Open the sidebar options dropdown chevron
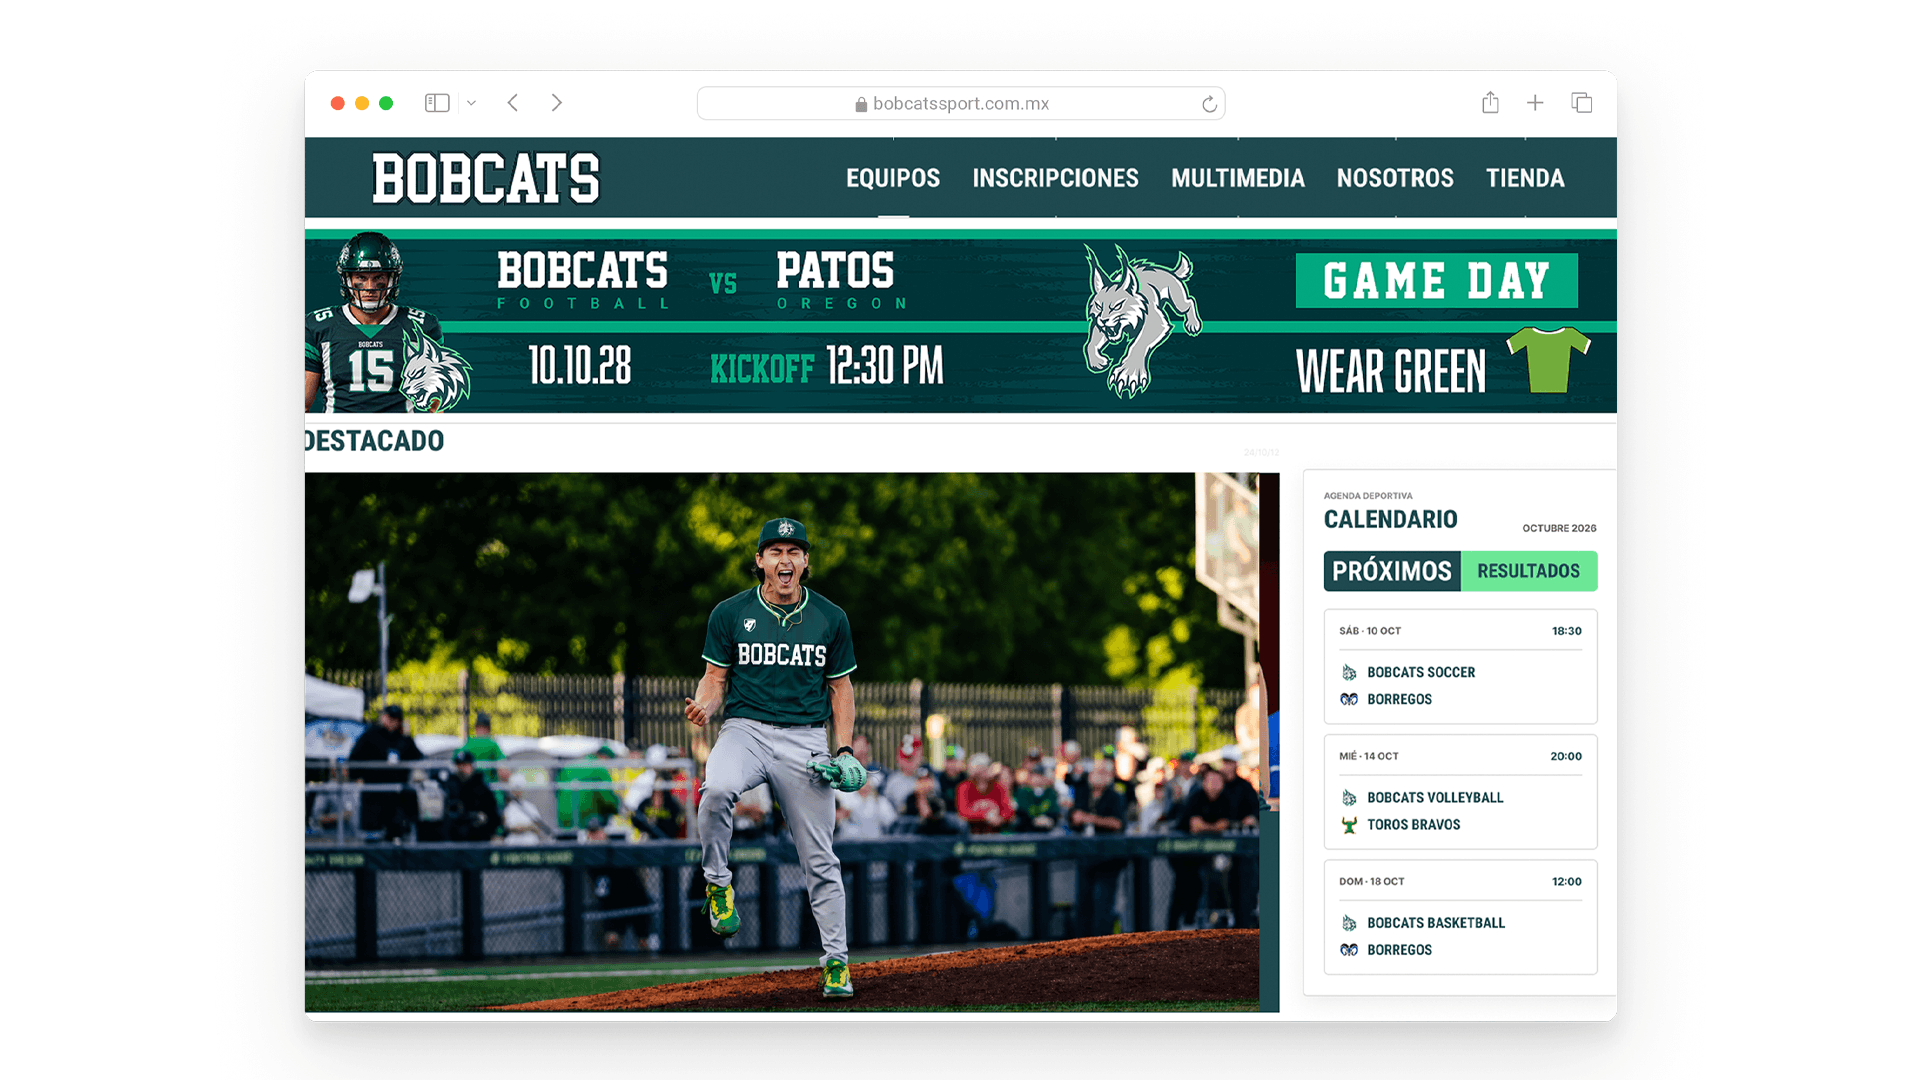Image resolution: width=1920 pixels, height=1080 pixels. pos(471,103)
